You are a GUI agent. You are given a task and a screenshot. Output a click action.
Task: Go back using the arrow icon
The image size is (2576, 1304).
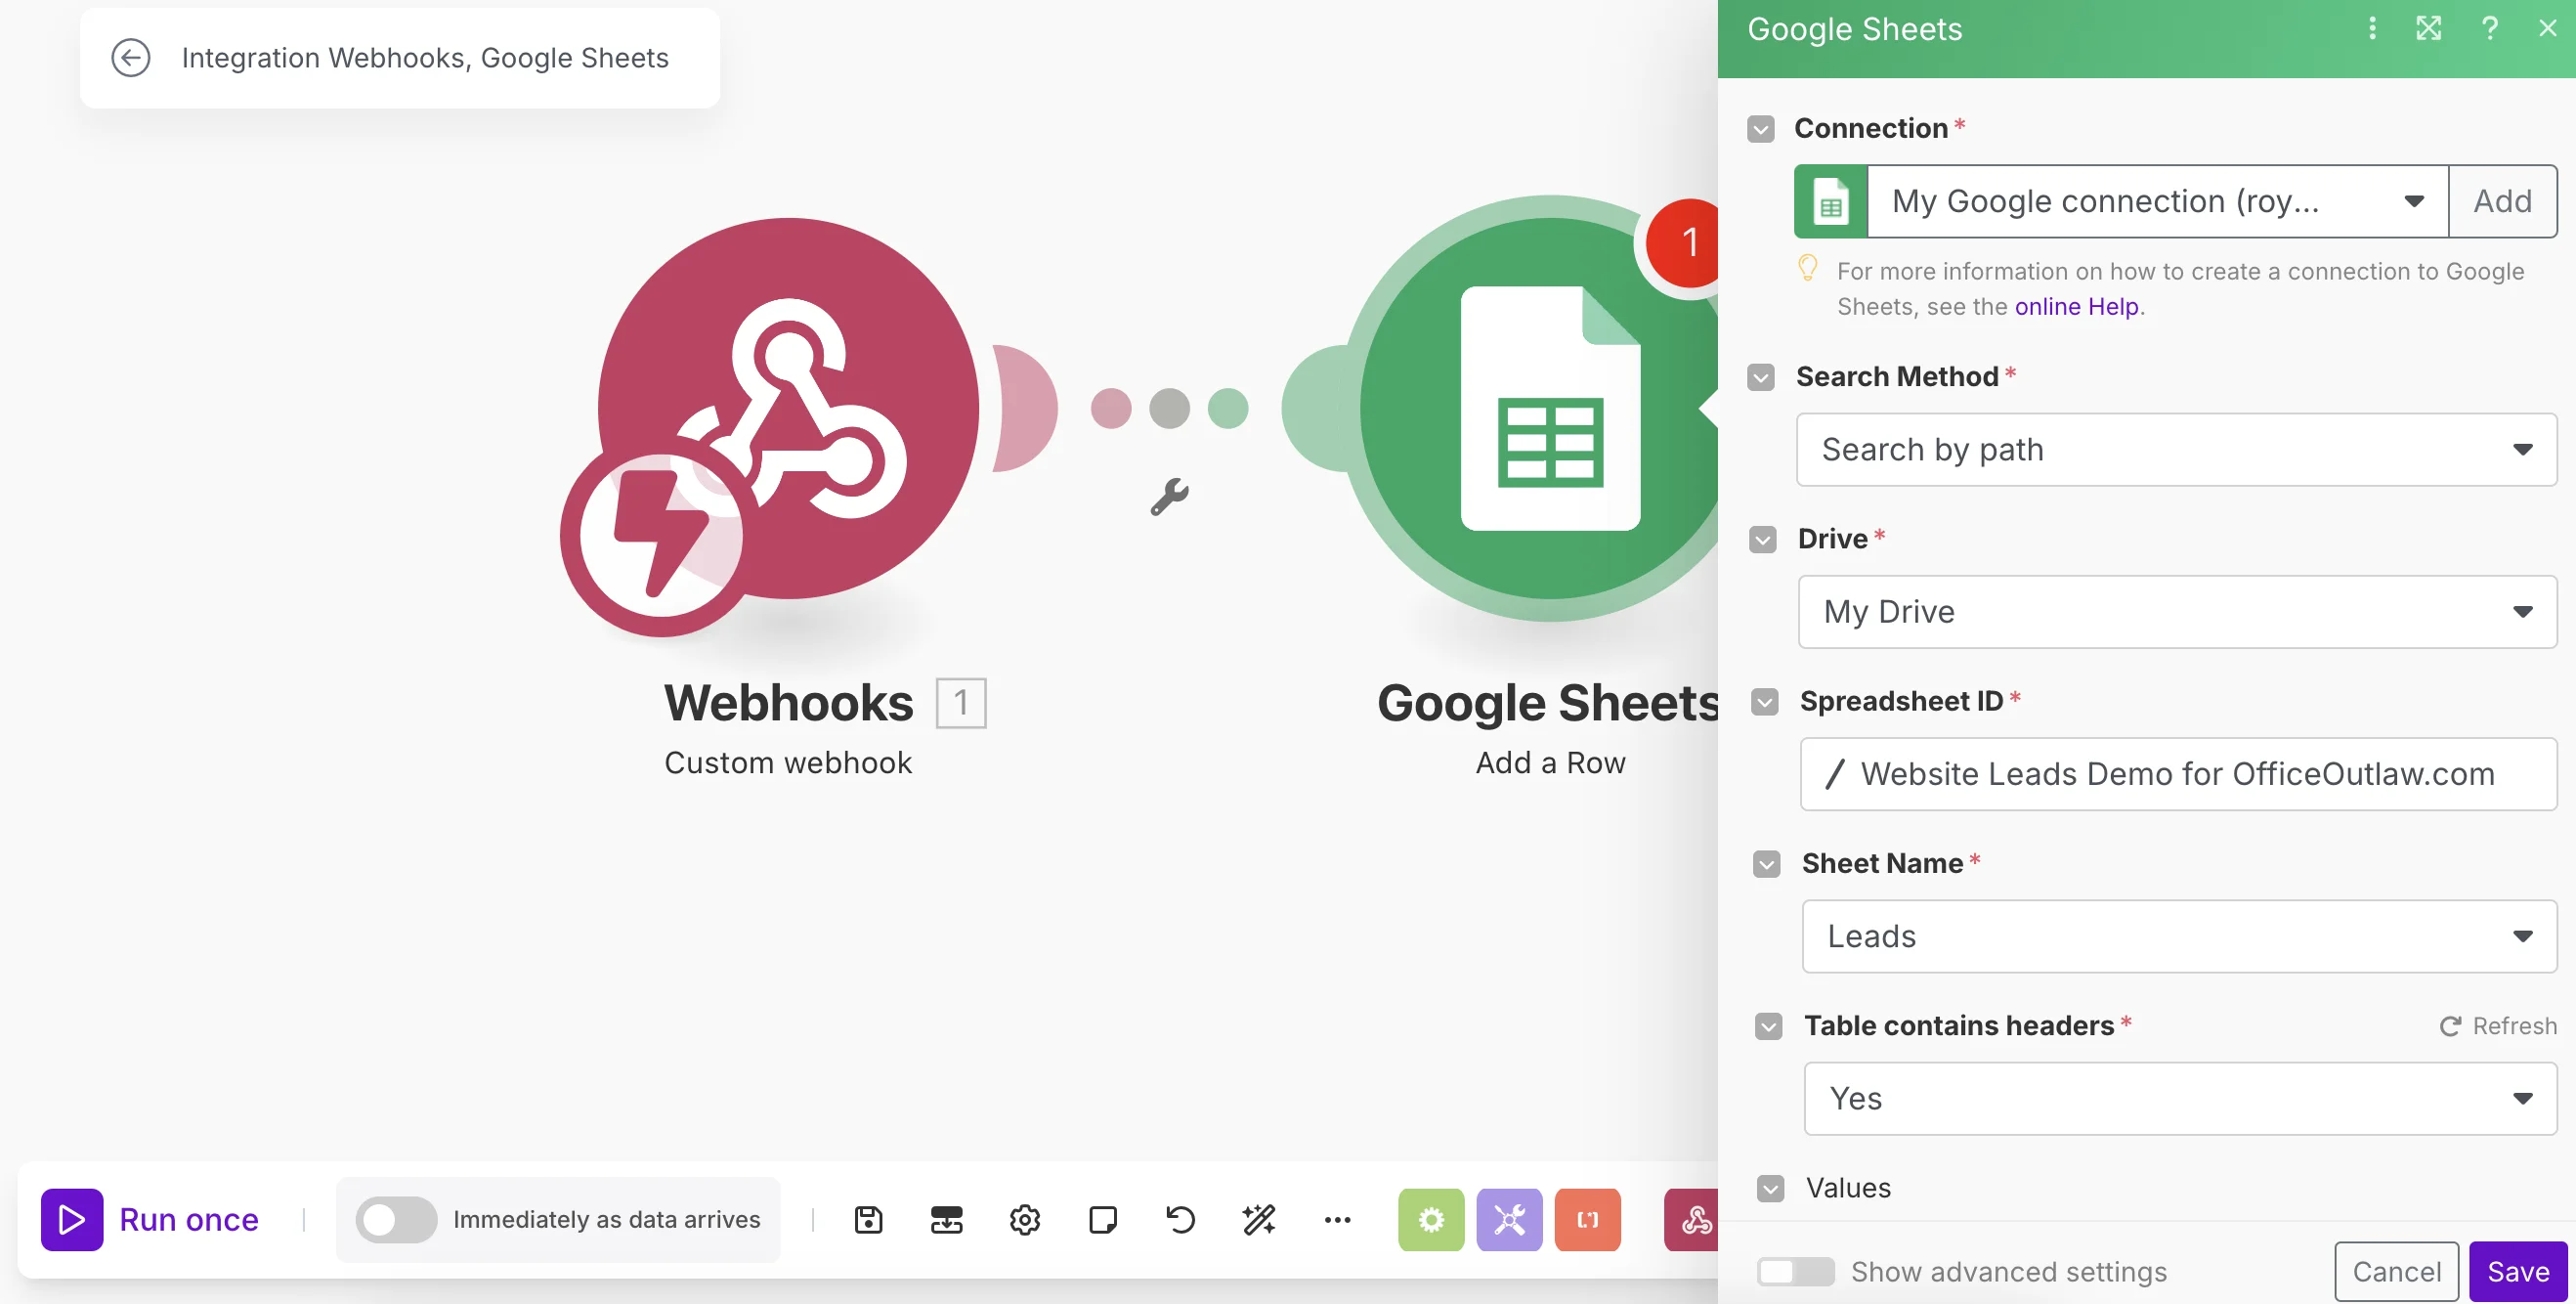tap(130, 58)
